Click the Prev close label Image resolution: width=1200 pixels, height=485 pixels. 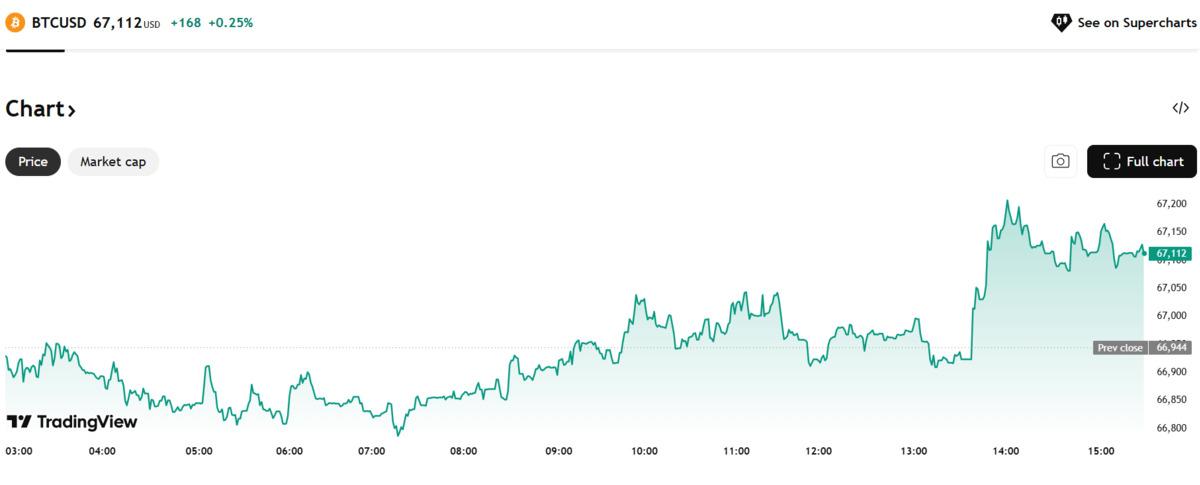[x=1119, y=347]
